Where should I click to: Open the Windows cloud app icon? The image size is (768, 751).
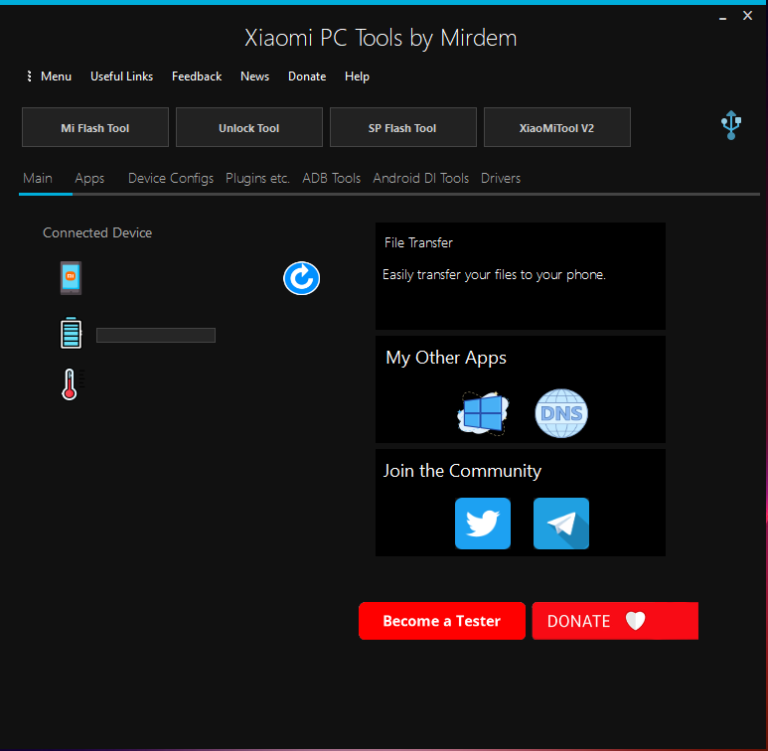click(483, 412)
